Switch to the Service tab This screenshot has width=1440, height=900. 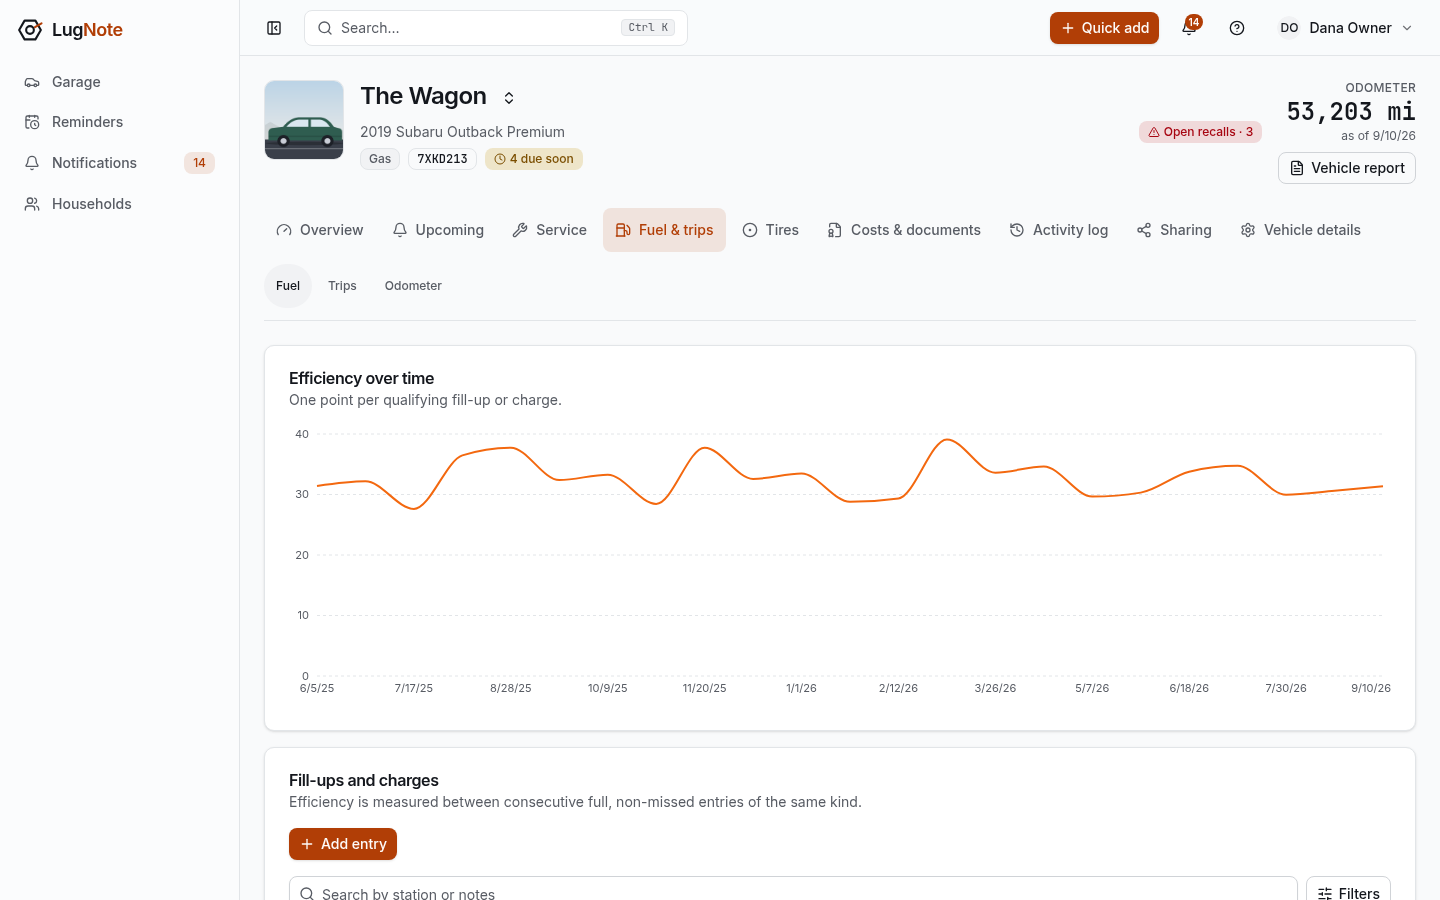(550, 230)
